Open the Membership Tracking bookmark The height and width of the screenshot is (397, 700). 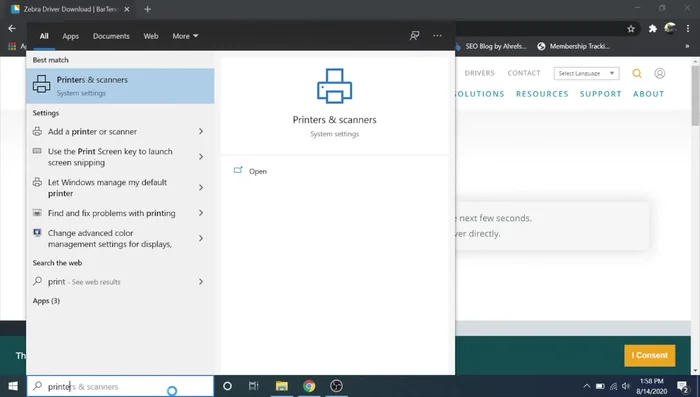click(x=574, y=46)
